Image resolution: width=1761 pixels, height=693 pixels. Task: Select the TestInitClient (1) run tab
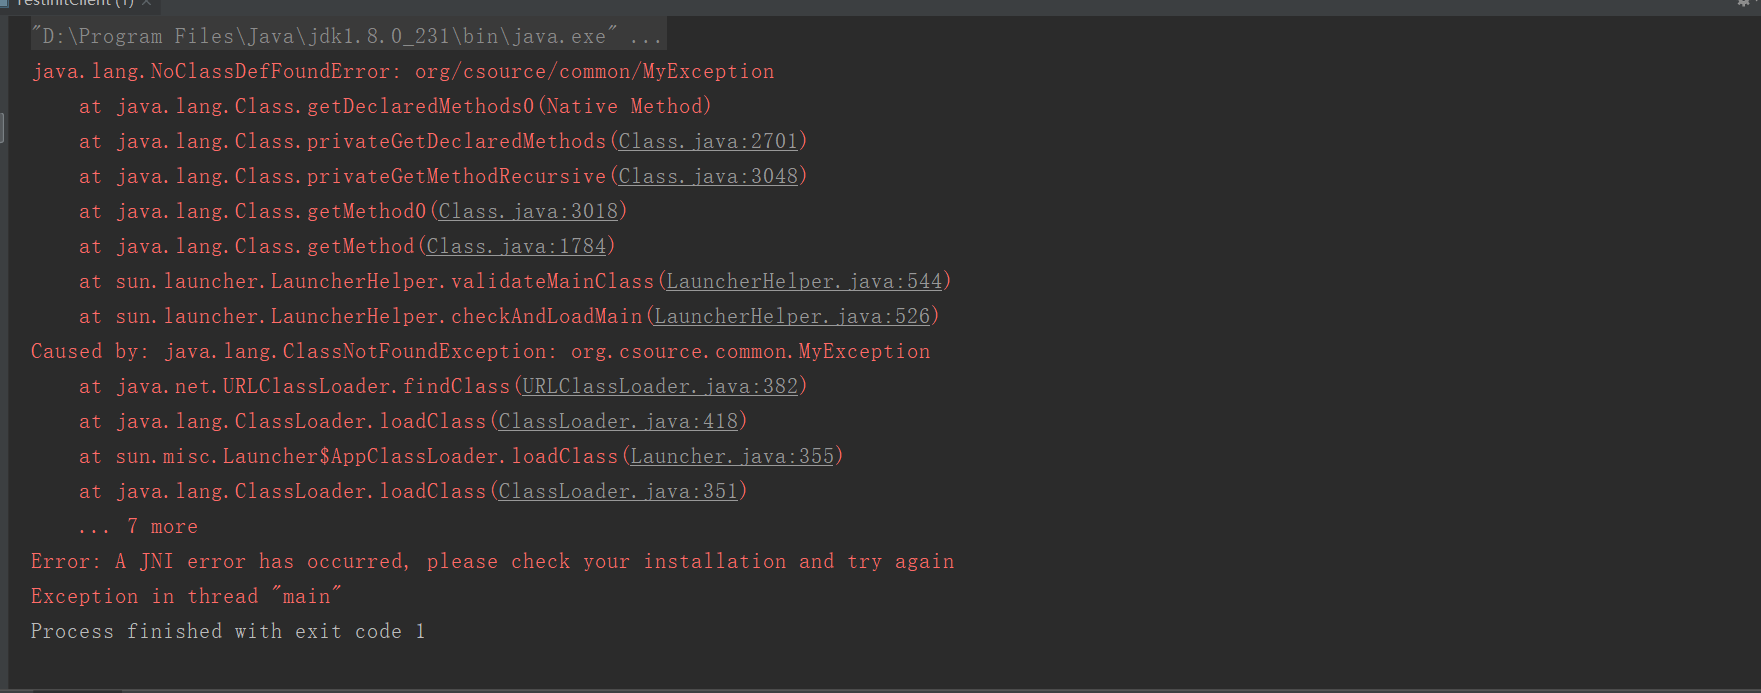point(75,3)
